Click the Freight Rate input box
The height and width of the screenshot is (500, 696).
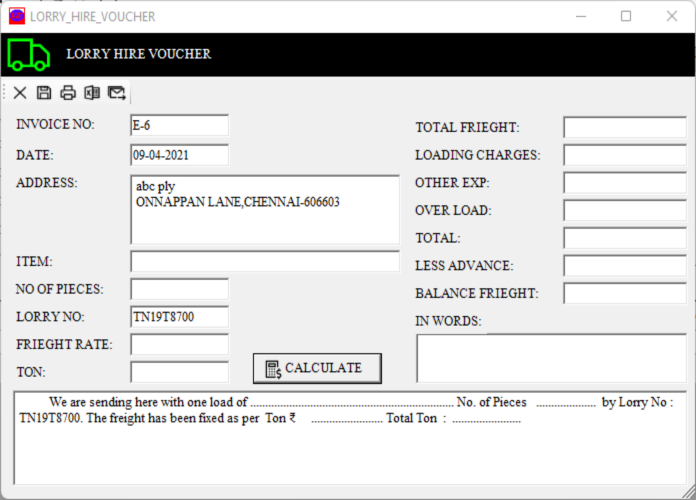(x=179, y=344)
